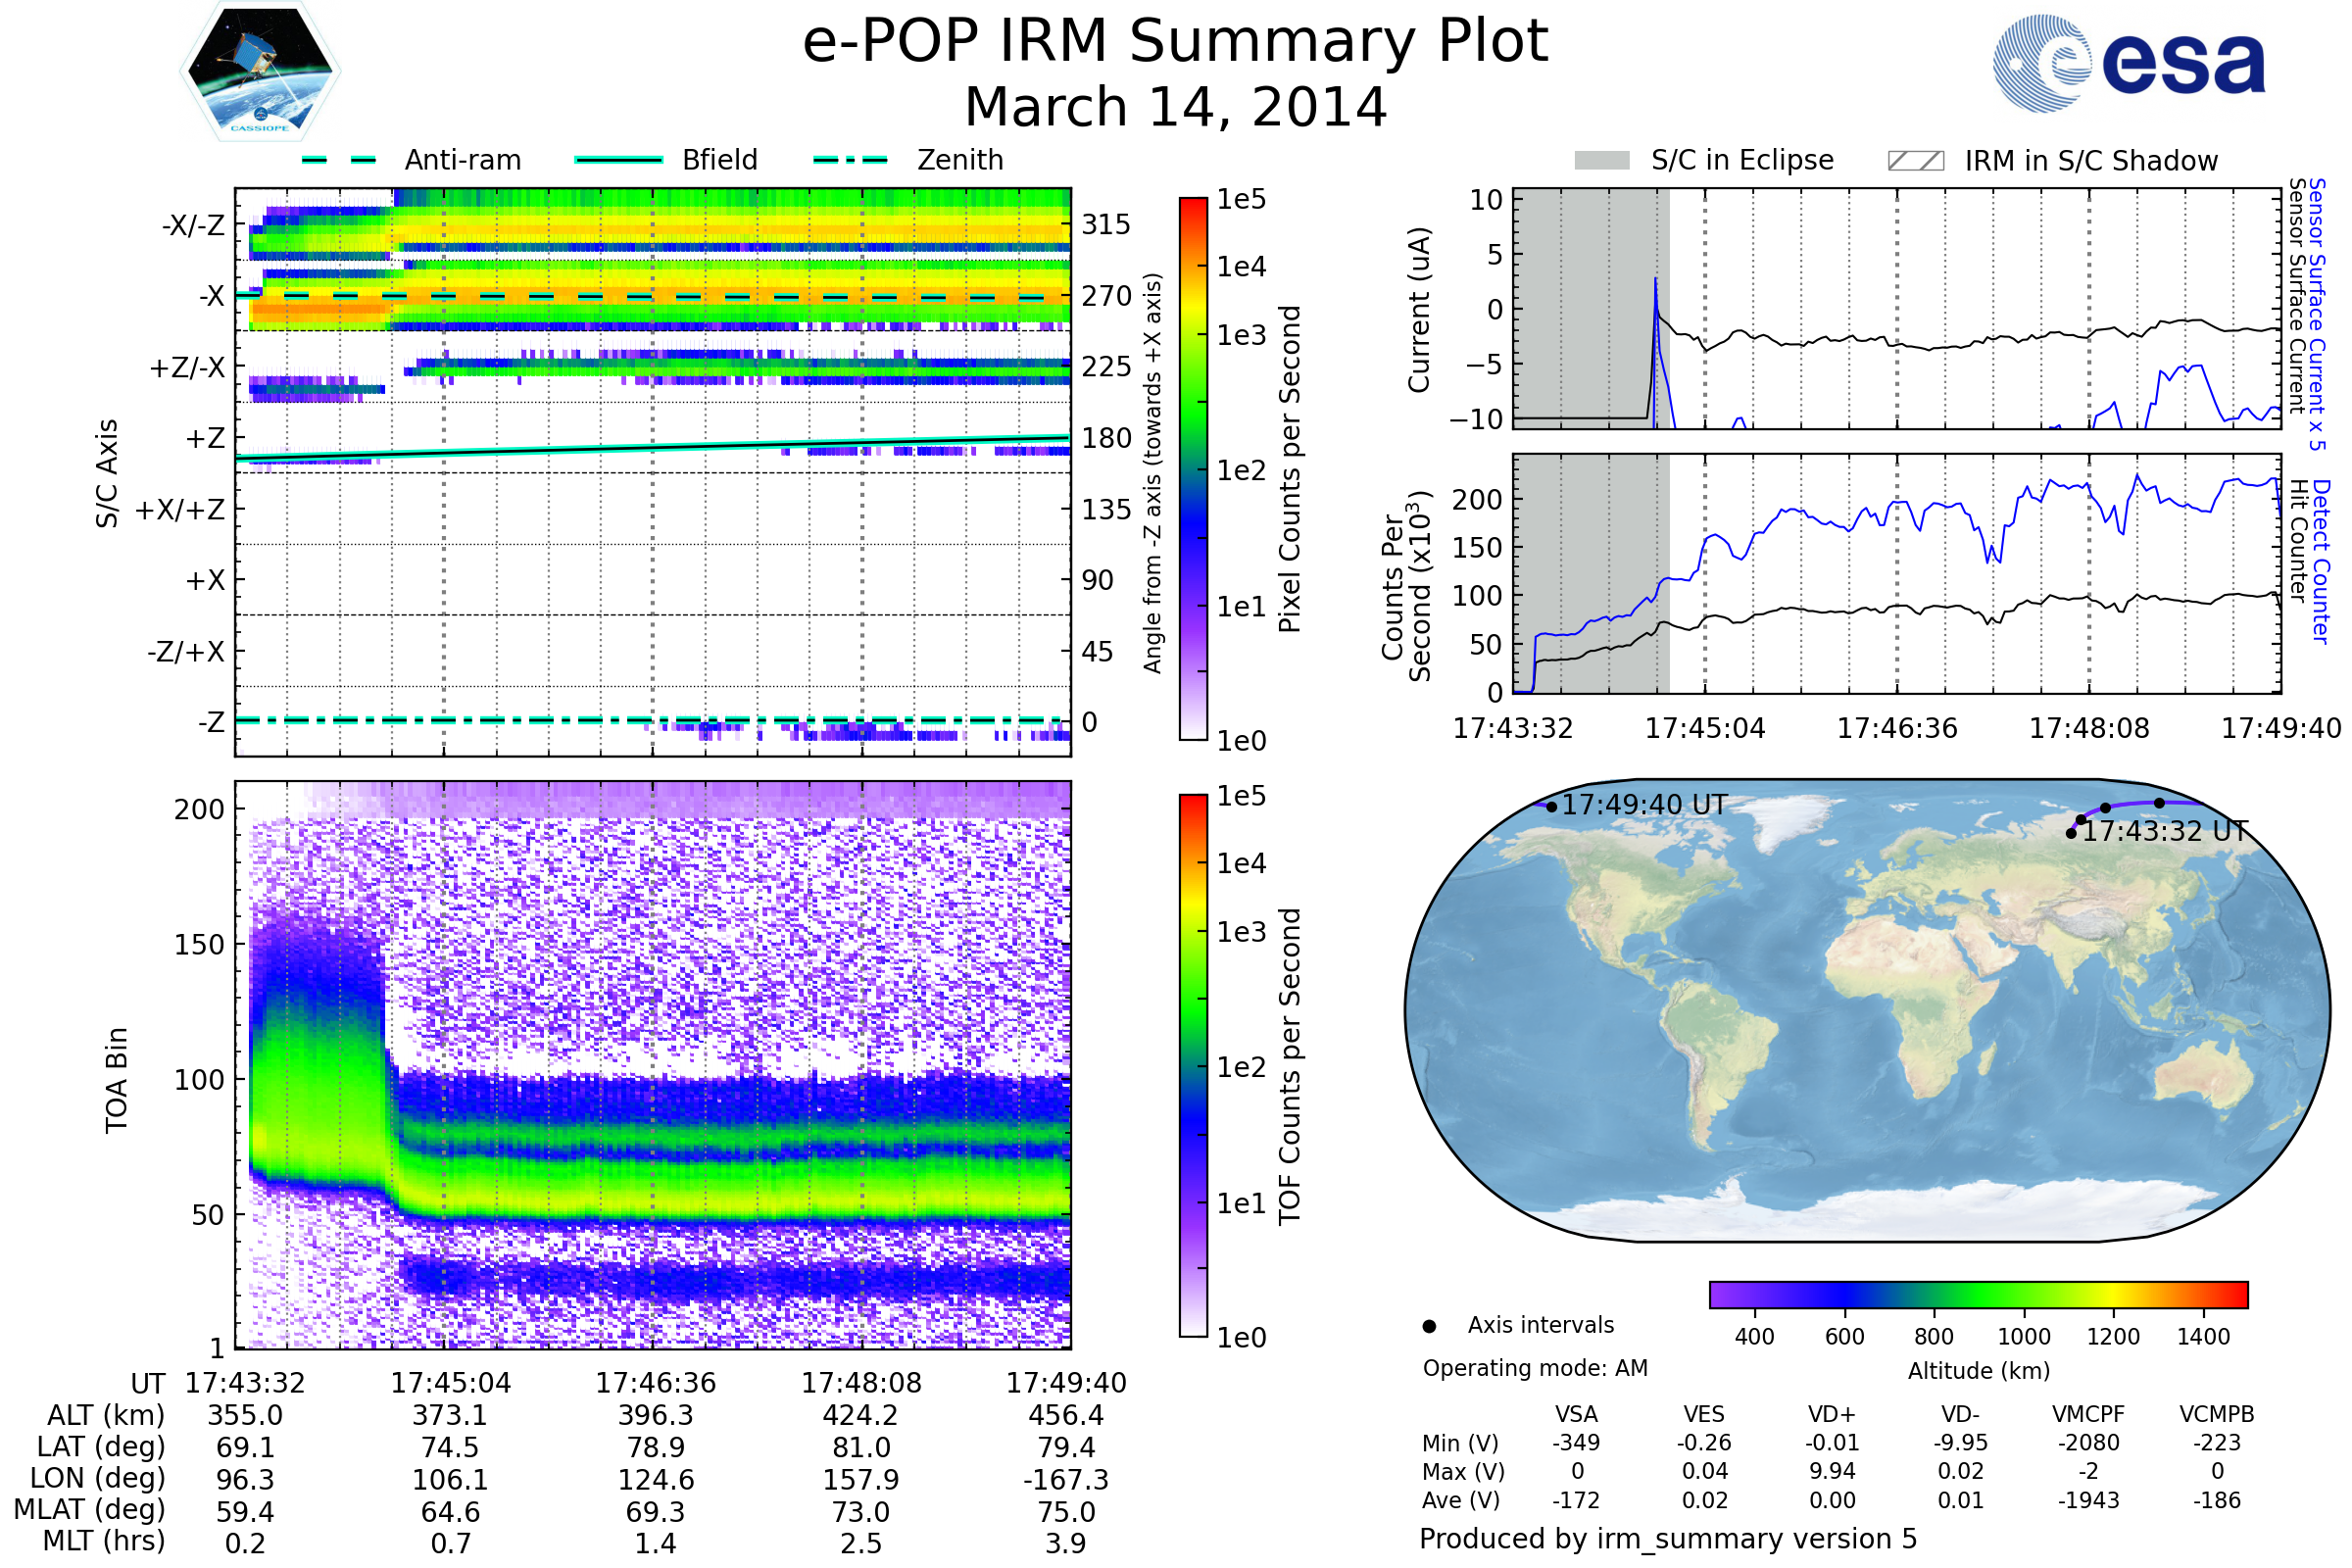Click the Sensor Surface Current x 5 label
Image resolution: width=2352 pixels, height=1568 pixels.
click(2317, 314)
